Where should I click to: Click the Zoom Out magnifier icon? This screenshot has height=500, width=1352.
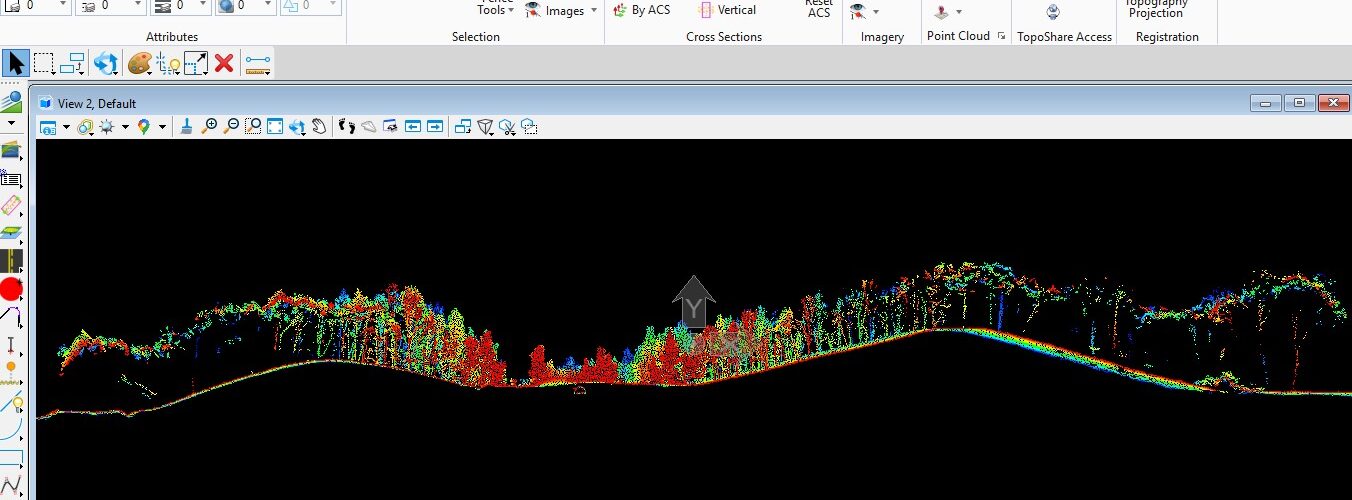(x=231, y=126)
